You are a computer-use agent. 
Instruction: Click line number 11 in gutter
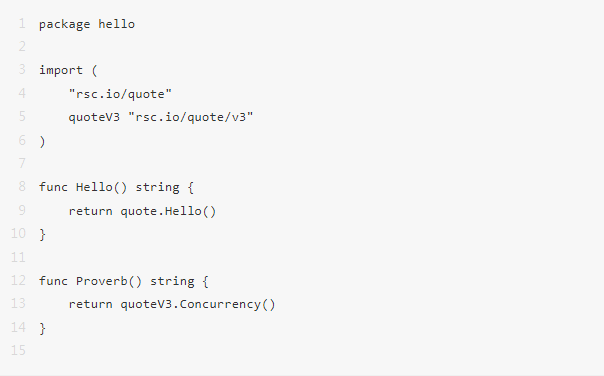click(x=18, y=257)
